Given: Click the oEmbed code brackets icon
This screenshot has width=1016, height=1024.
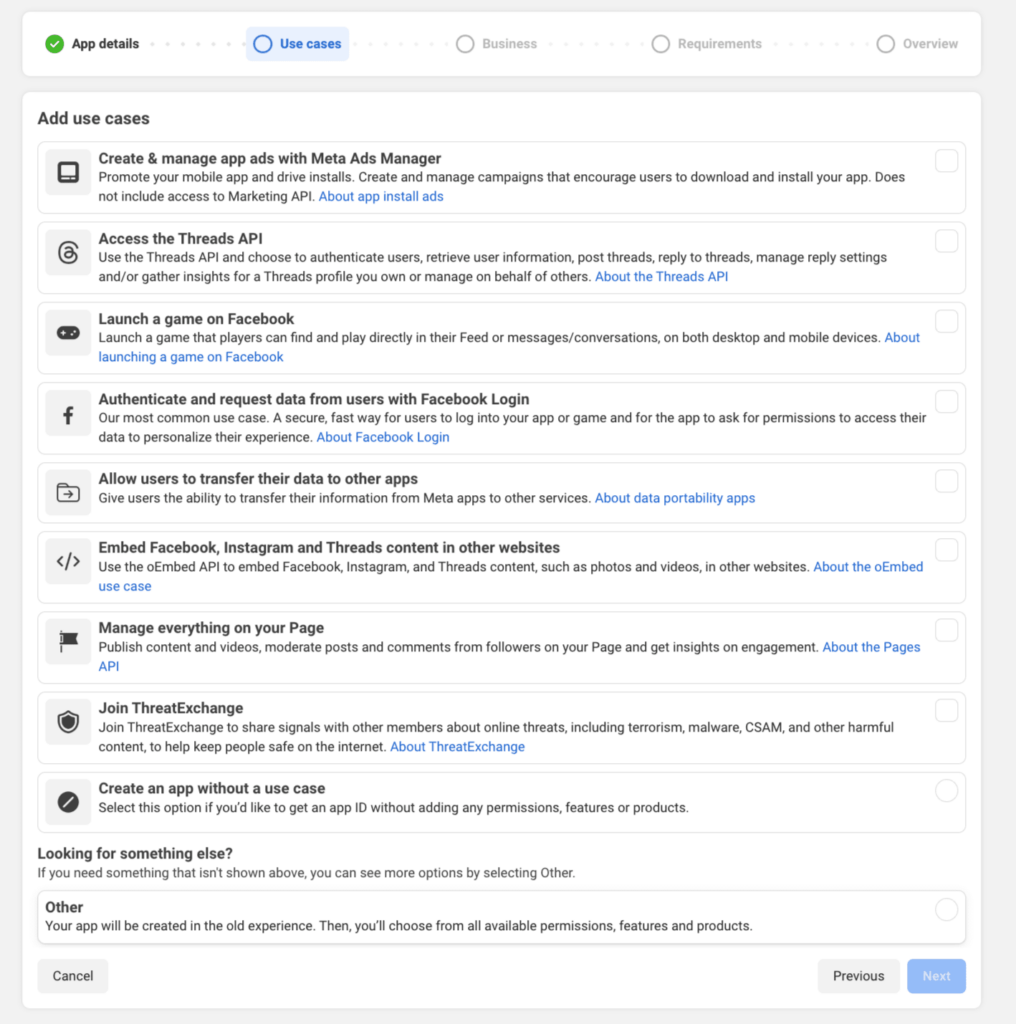Looking at the screenshot, I should click(x=68, y=562).
